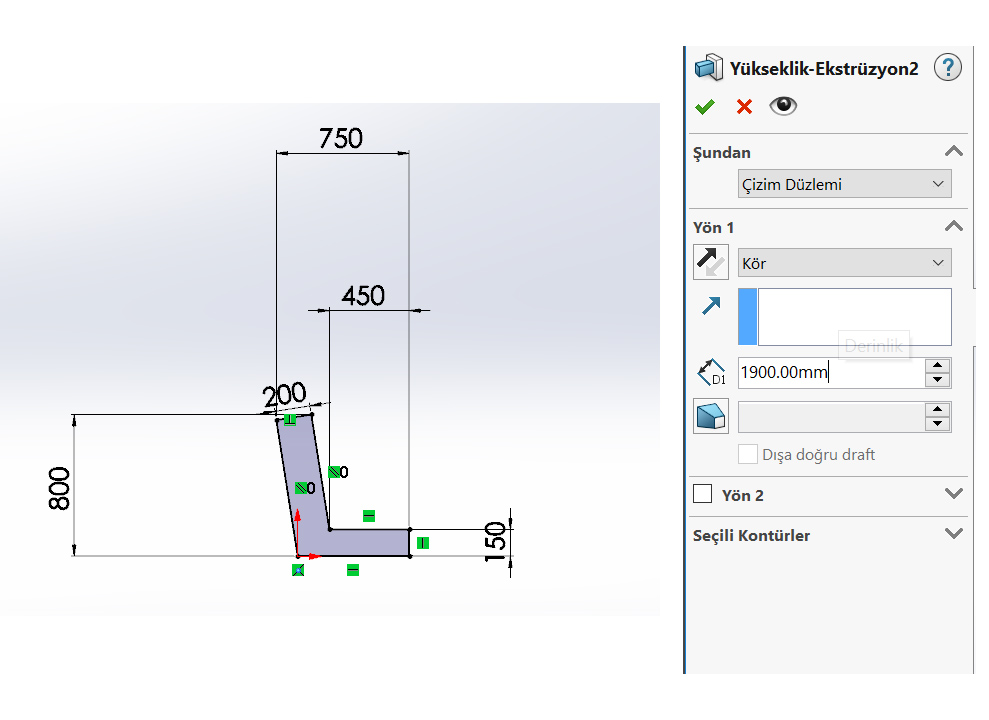Viewport: 989px width, 720px height.
Task: Click the direction vector selection box
Action: (x=845, y=316)
